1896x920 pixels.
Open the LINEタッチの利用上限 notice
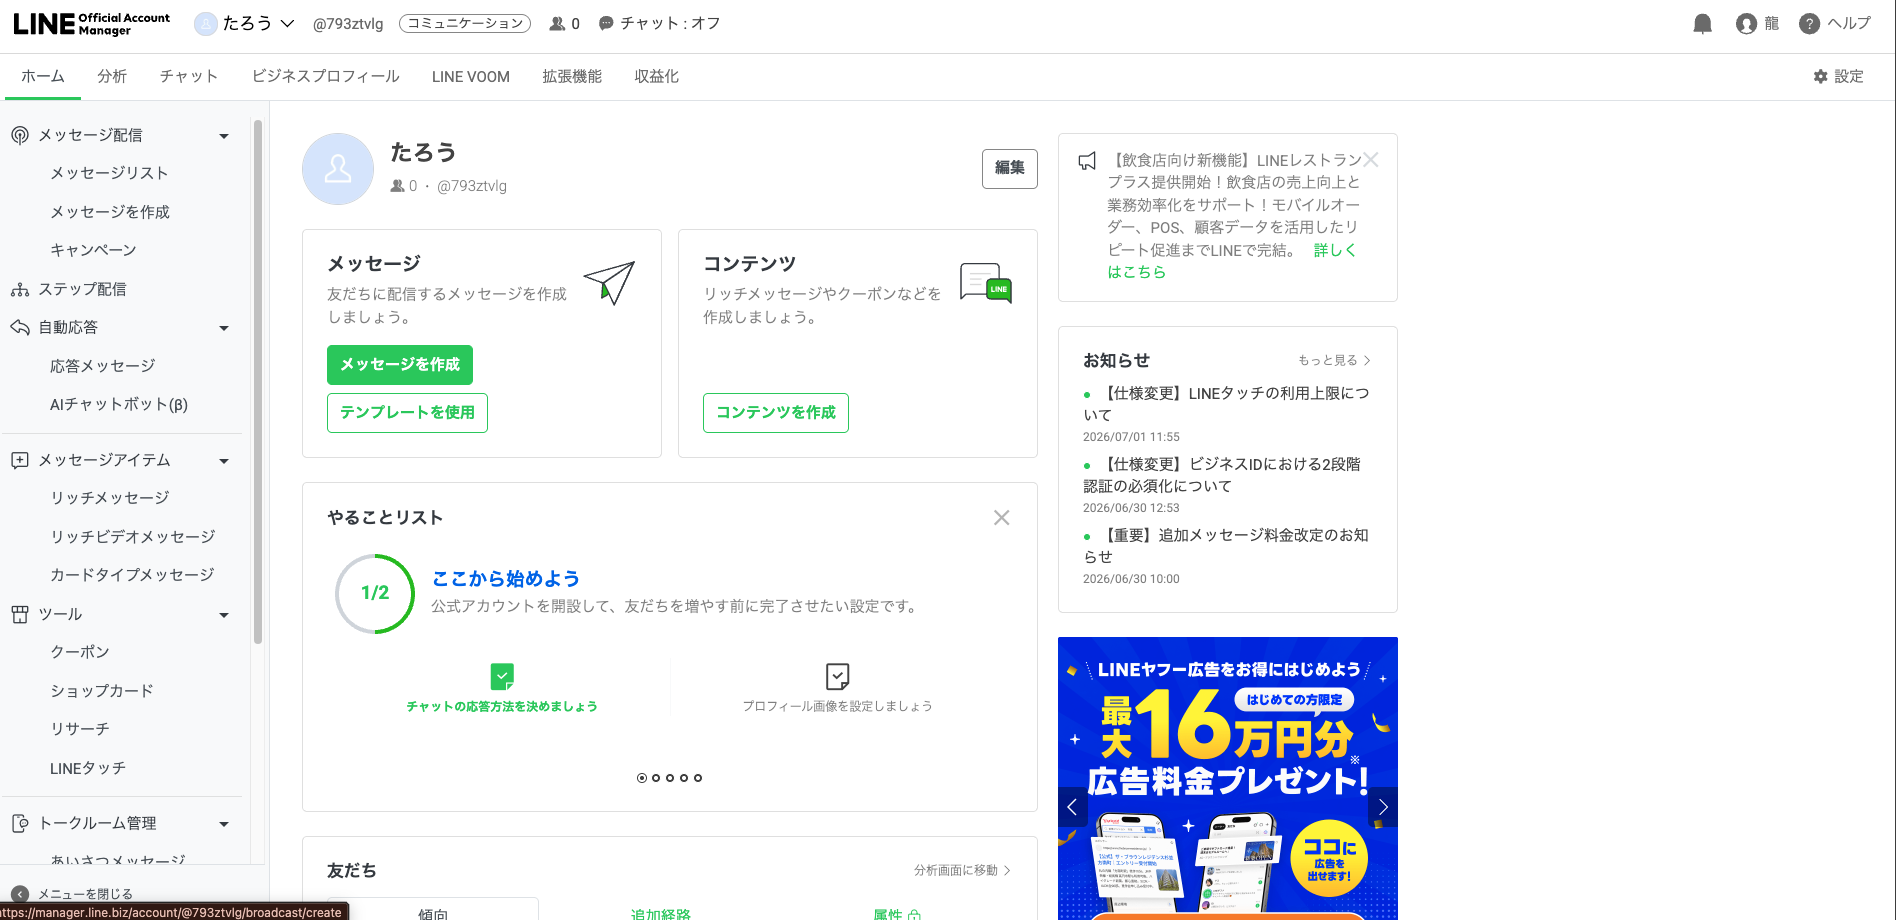pyautogui.click(x=1226, y=404)
